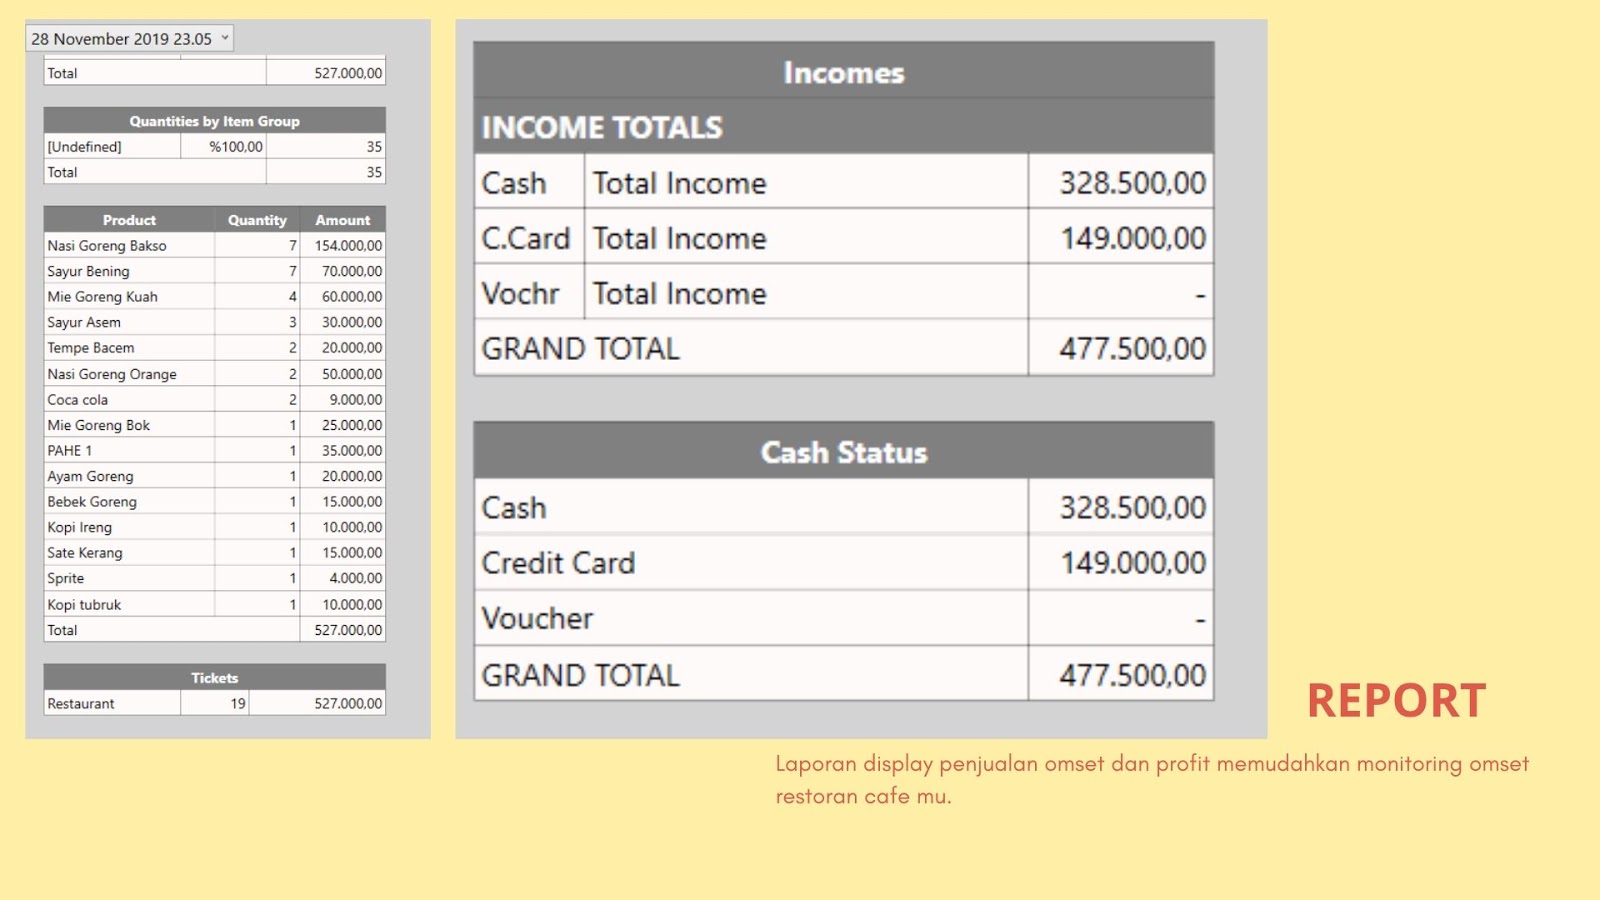1600x900 pixels.
Task: Click the Sayur Asem product name
Action: point(84,322)
